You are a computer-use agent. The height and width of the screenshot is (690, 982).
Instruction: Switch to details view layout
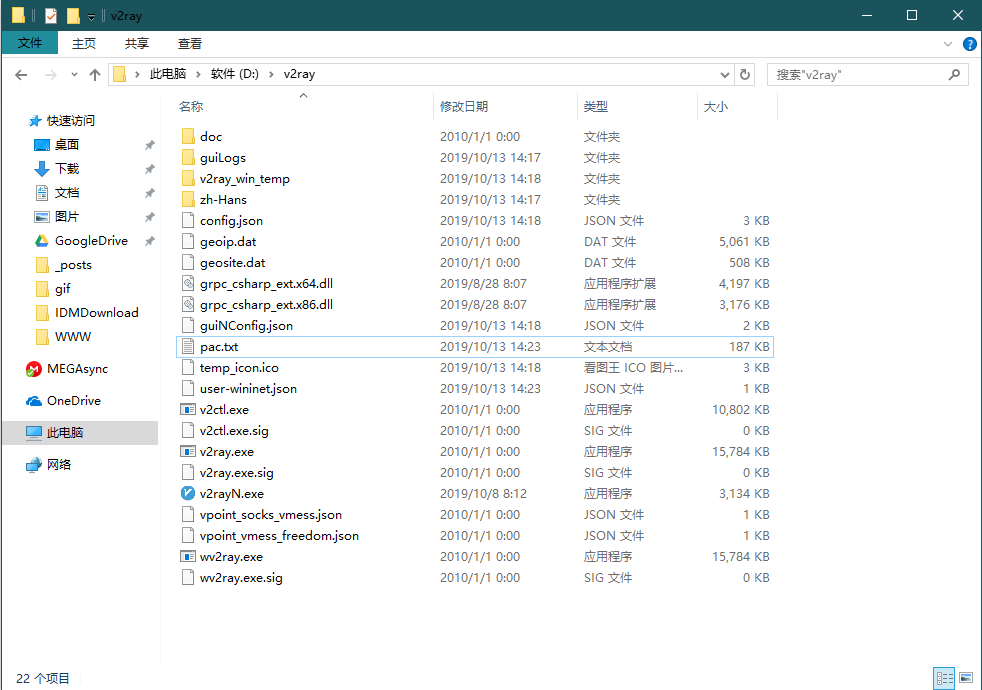tap(944, 678)
